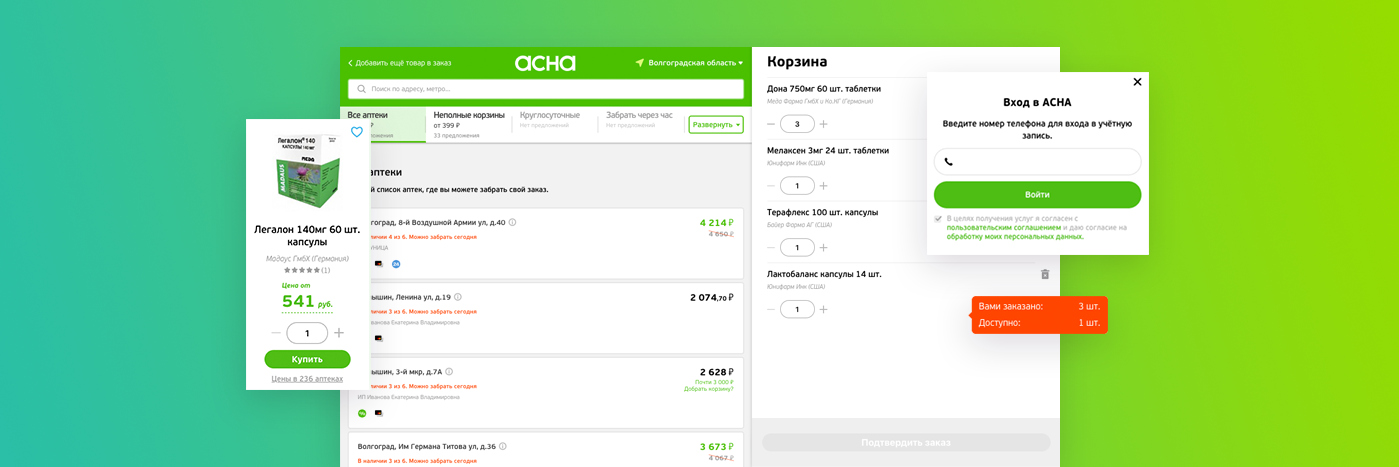Increase Легалон quantity with plus icon
This screenshot has height=467, width=1399.
tap(339, 333)
